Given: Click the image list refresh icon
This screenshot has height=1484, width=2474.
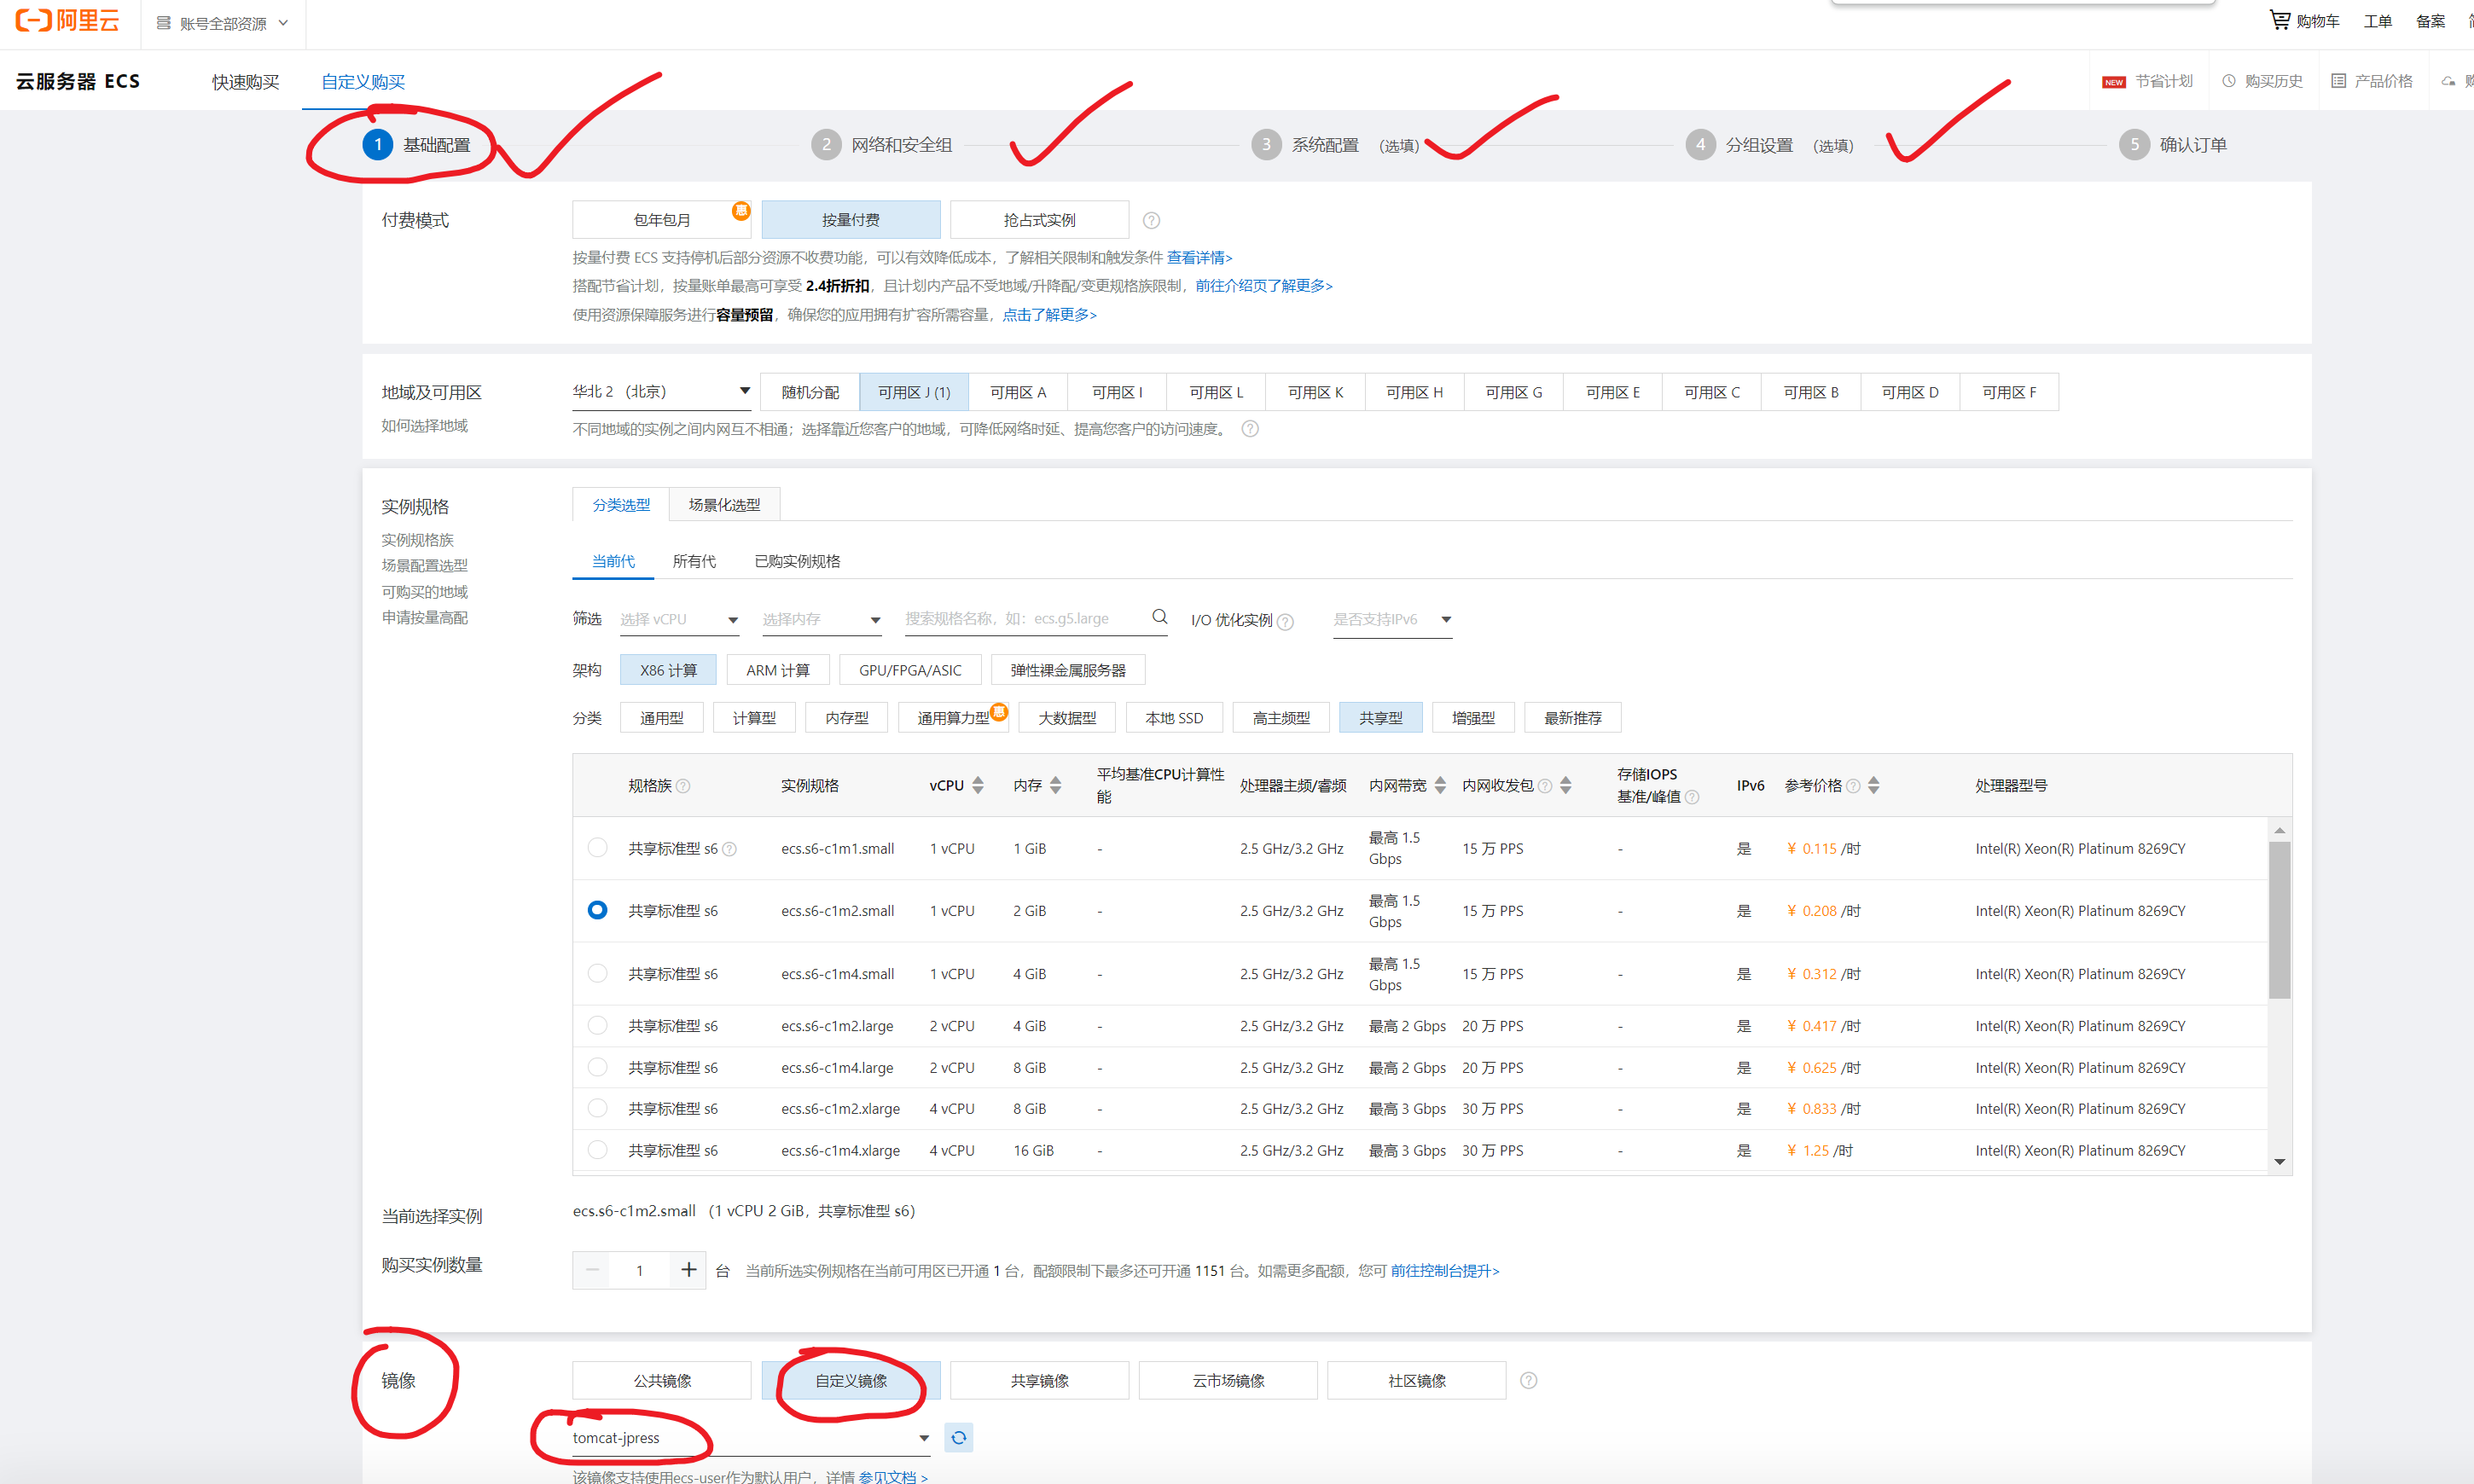Looking at the screenshot, I should (x=958, y=1437).
